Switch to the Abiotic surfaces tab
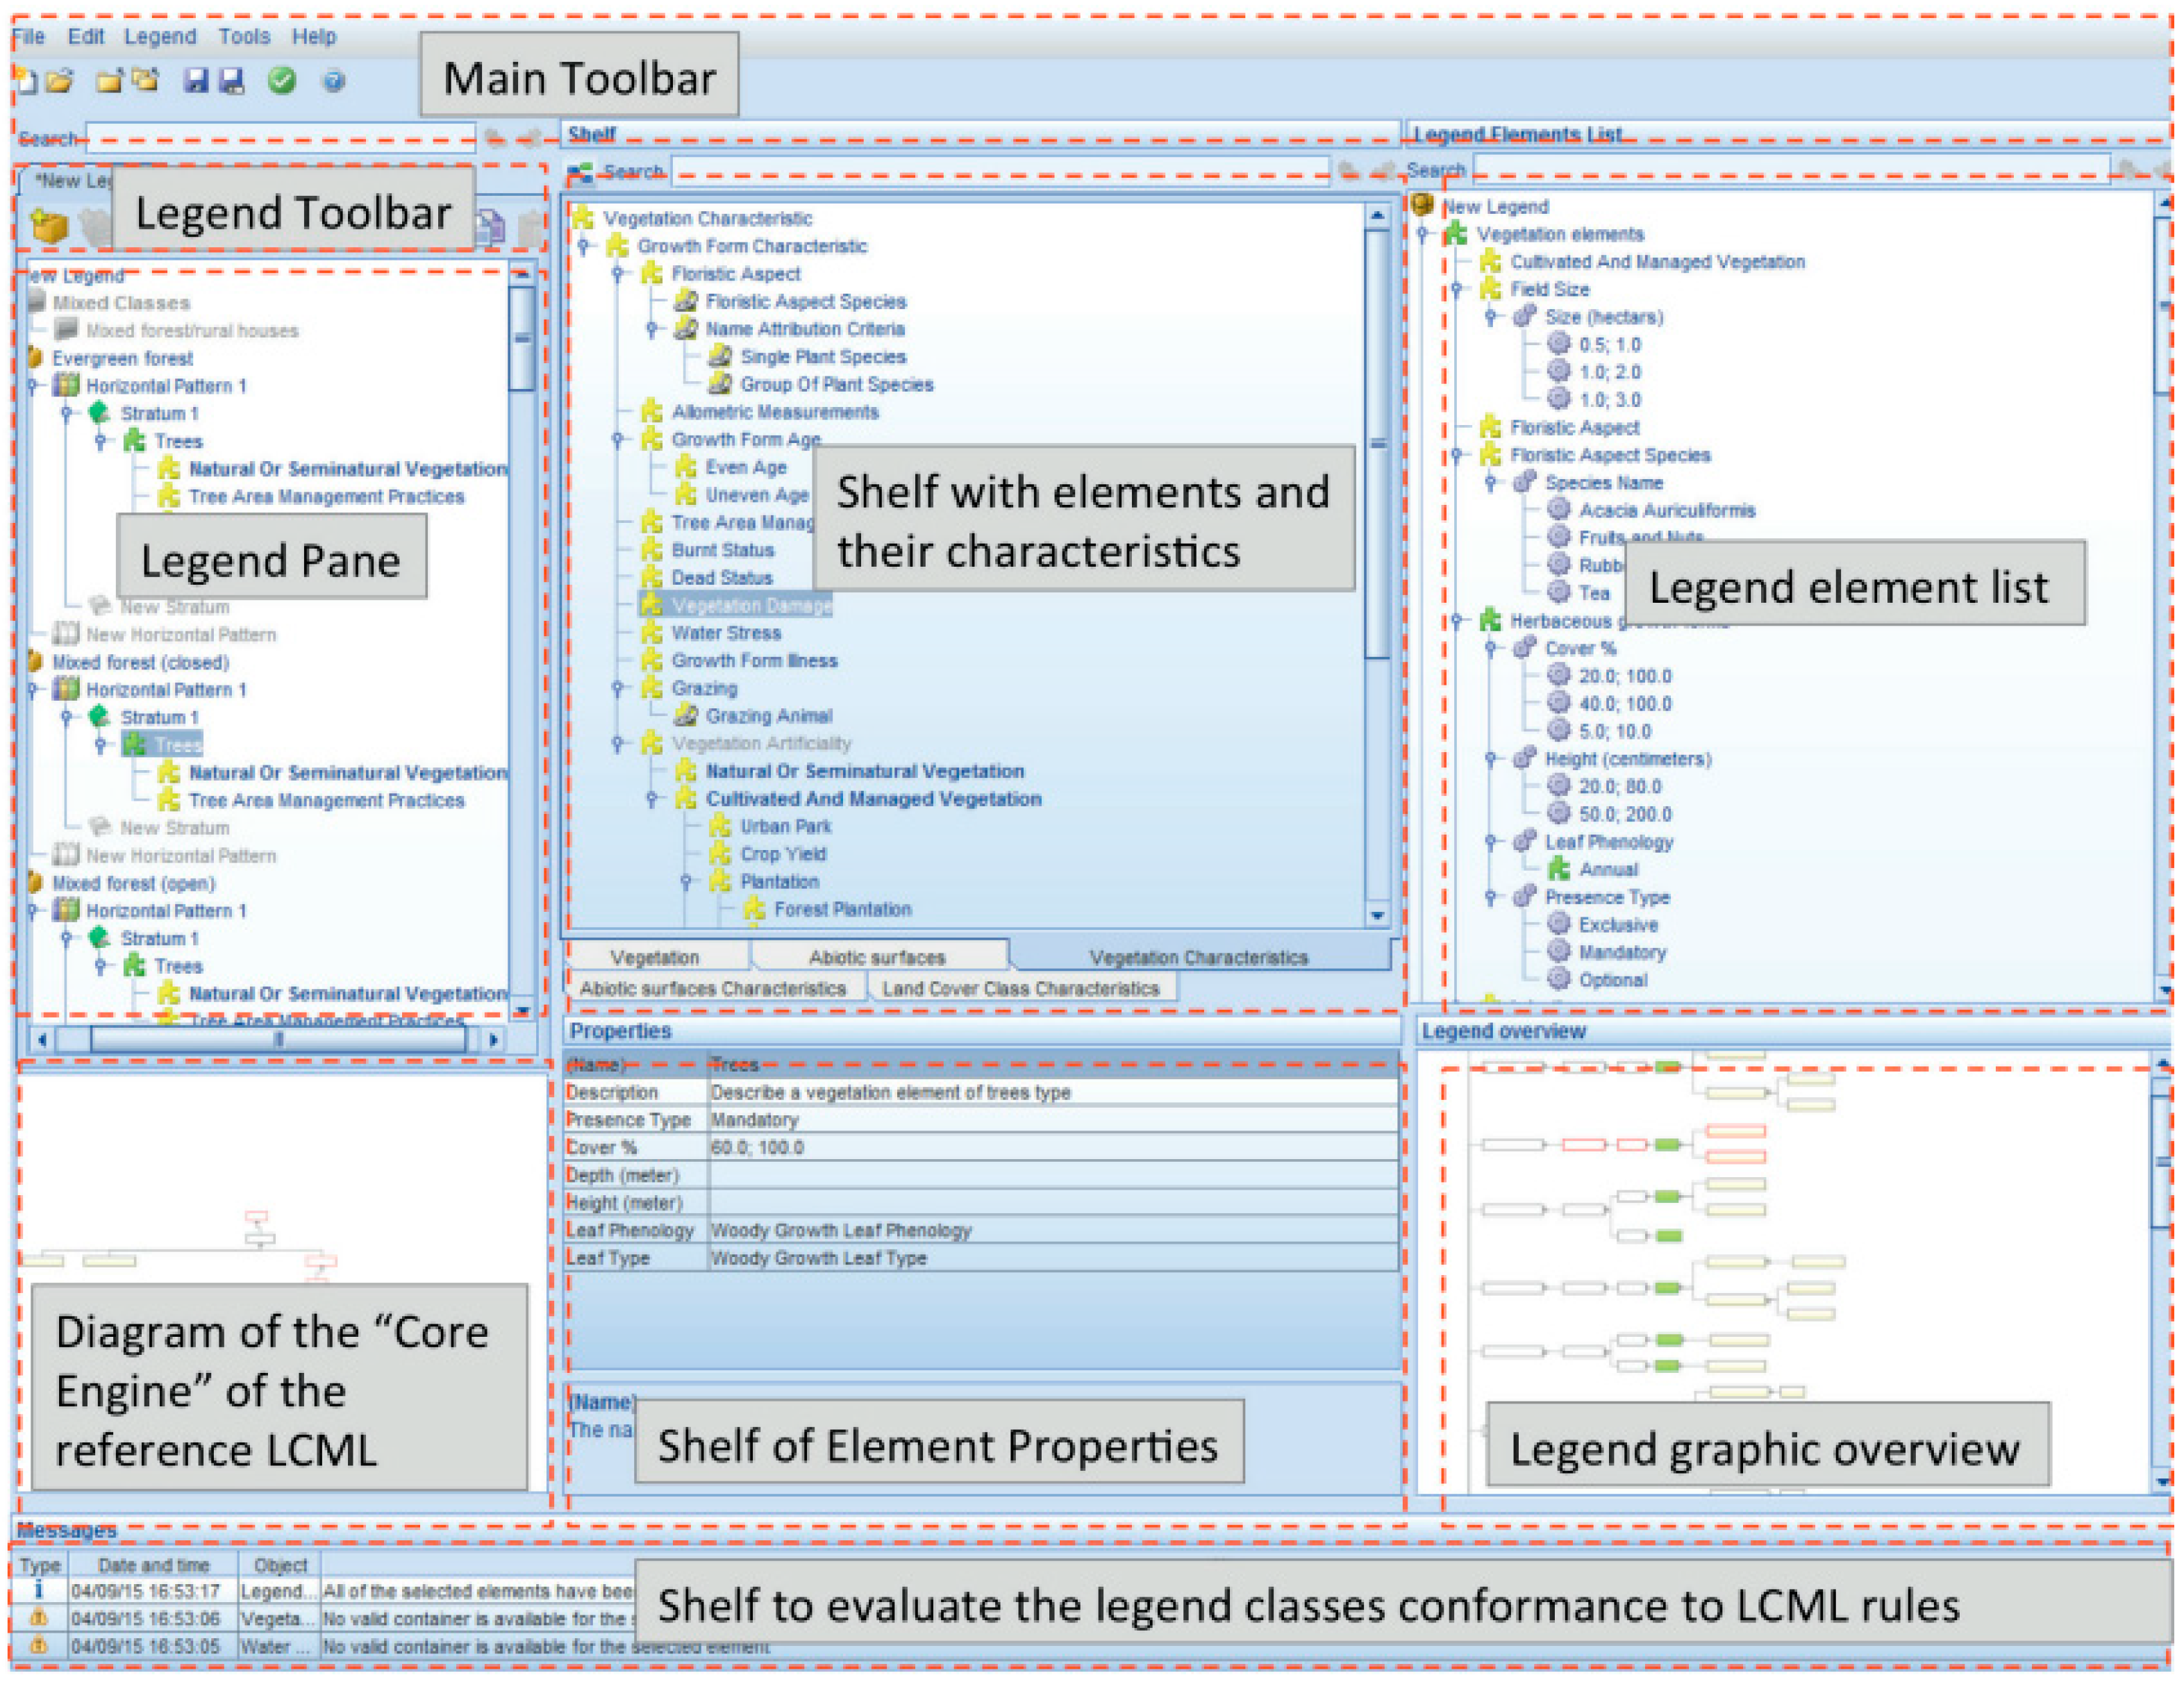 [x=876, y=958]
